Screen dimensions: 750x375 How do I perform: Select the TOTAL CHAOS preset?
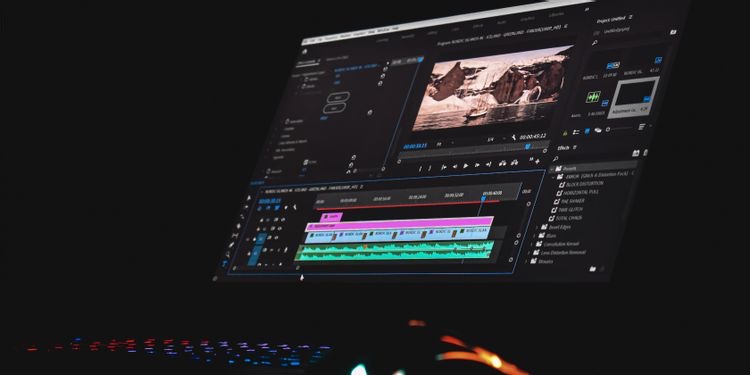coord(565,218)
